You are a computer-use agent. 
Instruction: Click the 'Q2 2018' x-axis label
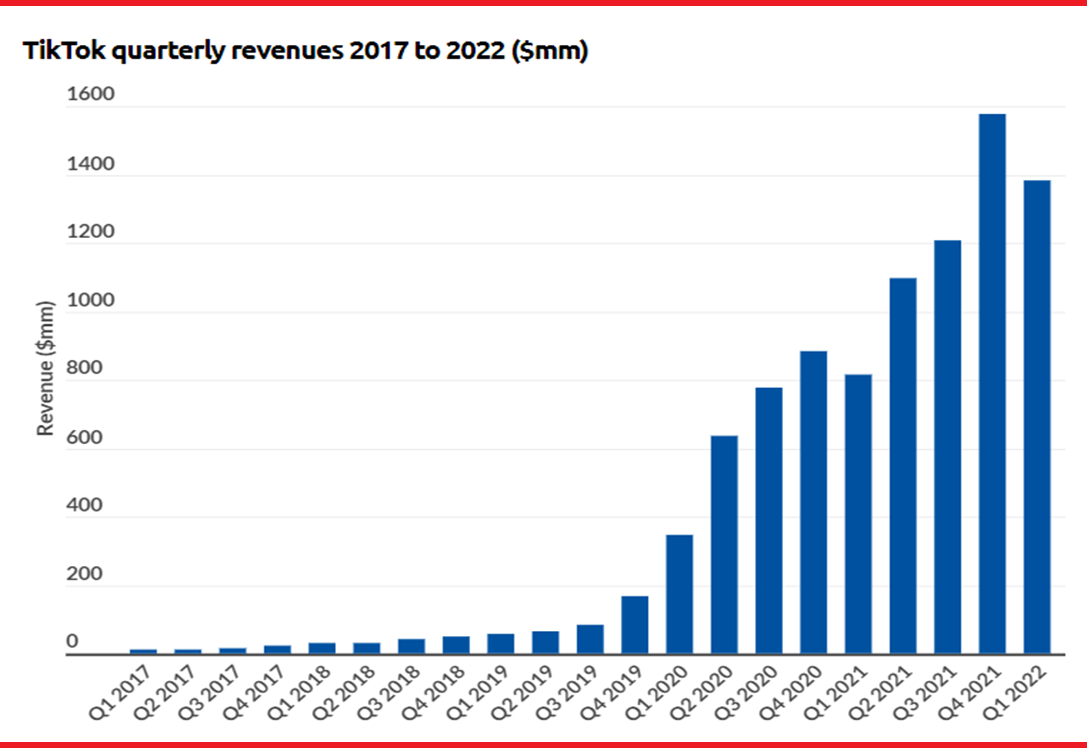(x=343, y=691)
